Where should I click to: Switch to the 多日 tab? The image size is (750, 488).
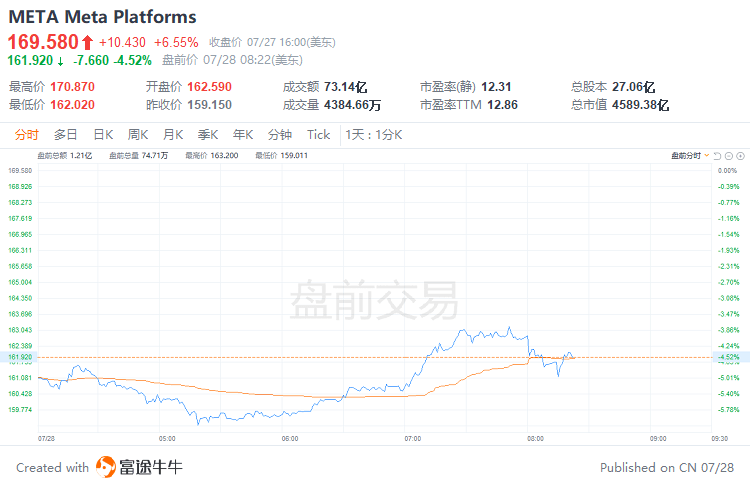pyautogui.click(x=66, y=135)
